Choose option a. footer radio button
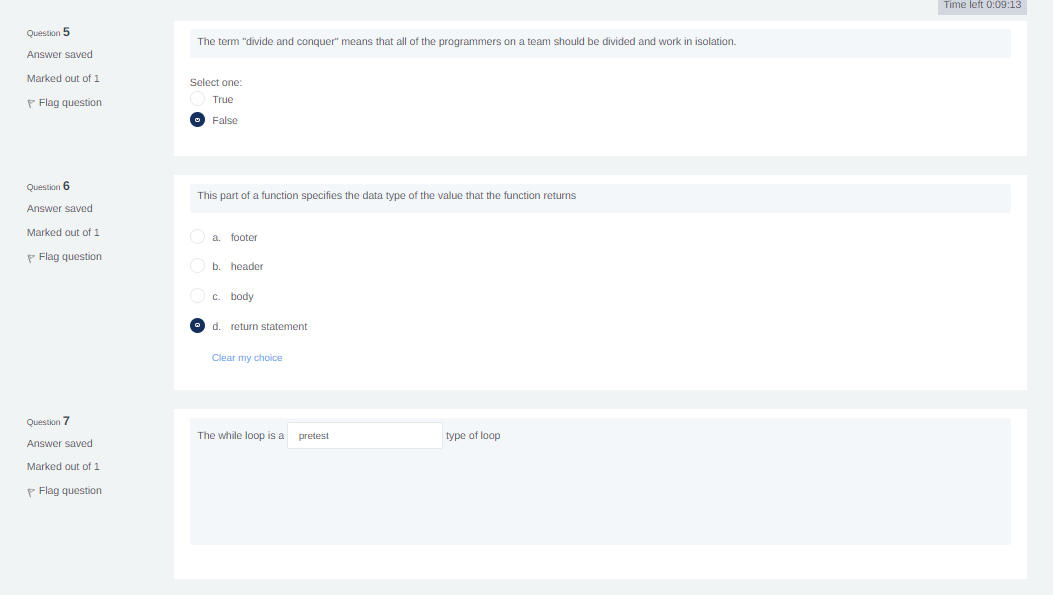Screen dimensions: 1053x595 pos(197,236)
